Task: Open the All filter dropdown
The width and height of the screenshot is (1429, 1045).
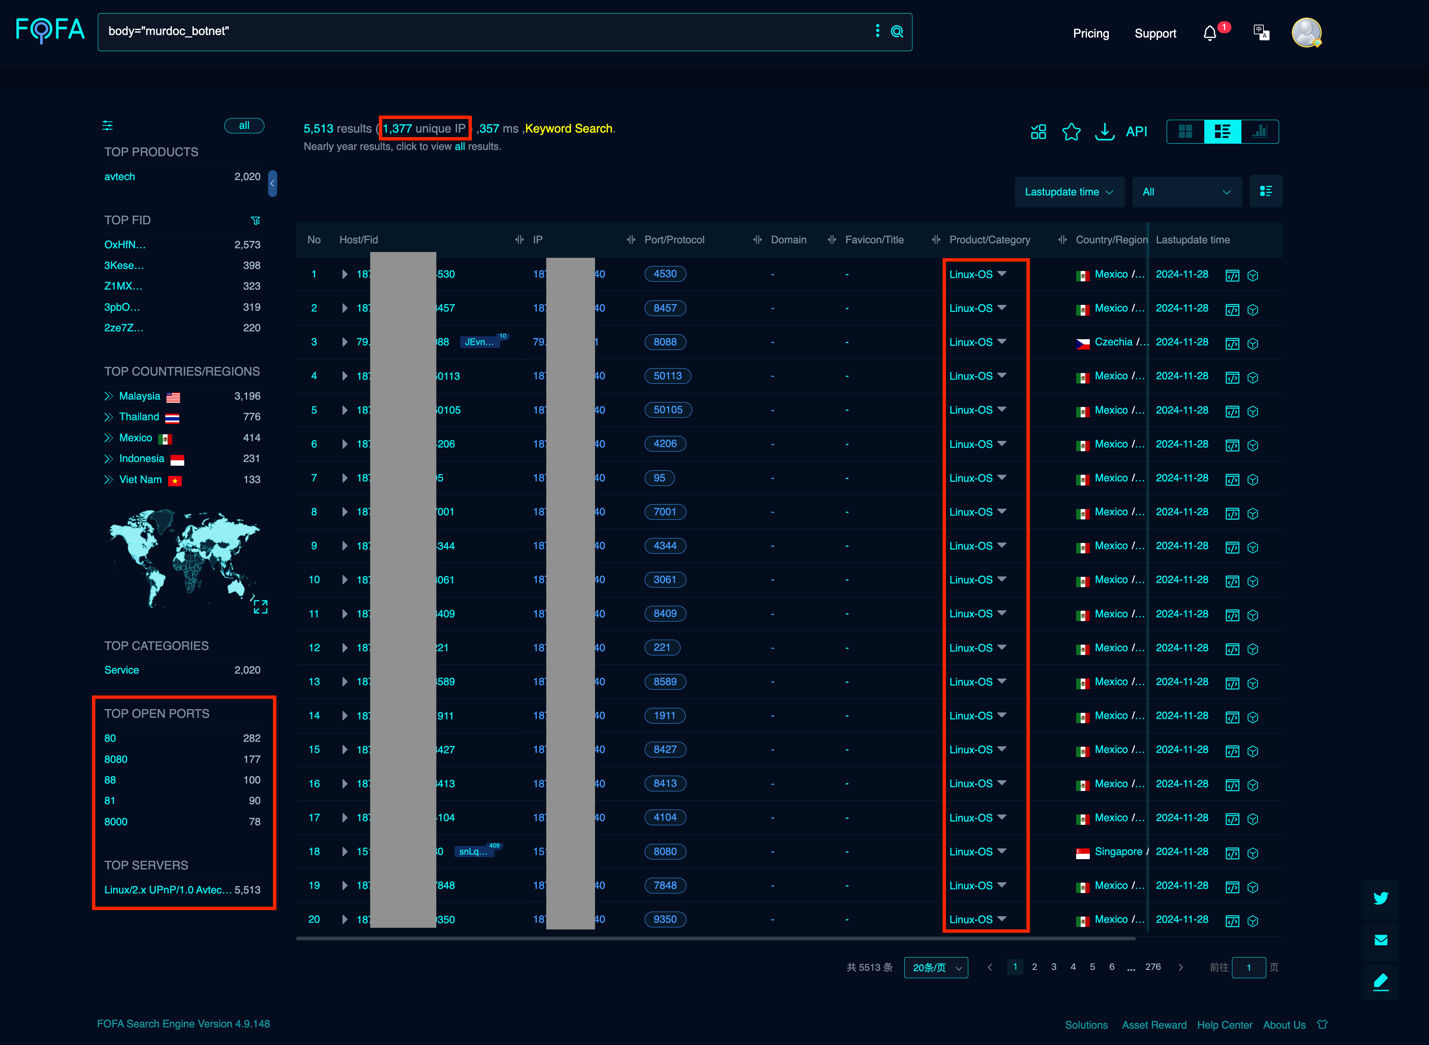Action: click(x=1187, y=192)
